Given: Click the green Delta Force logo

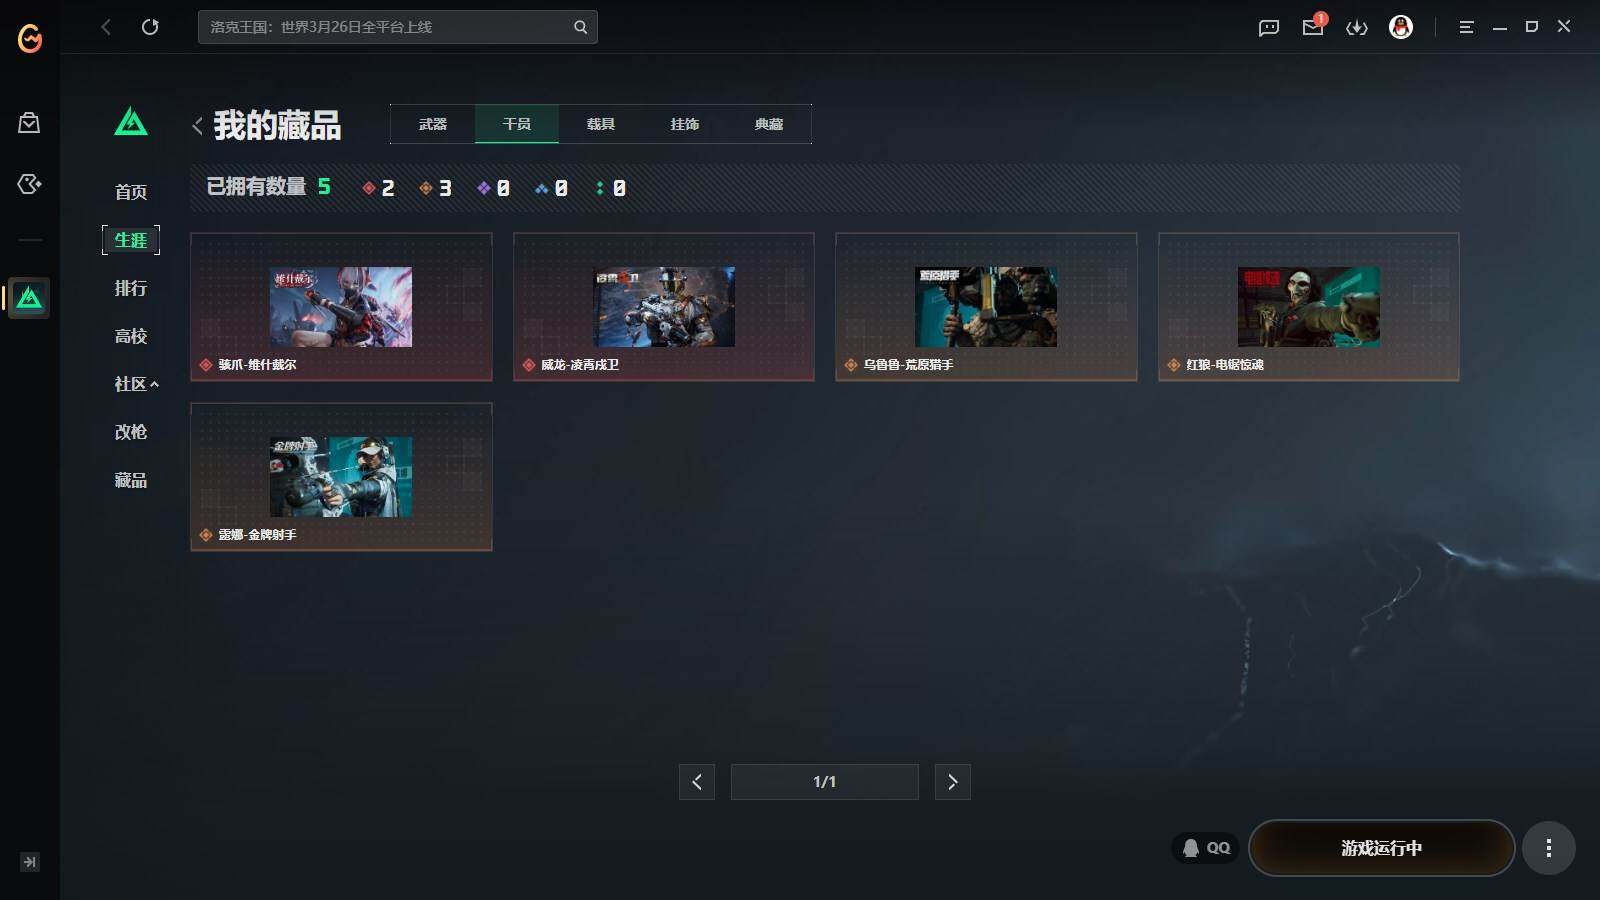Looking at the screenshot, I should click(x=131, y=122).
